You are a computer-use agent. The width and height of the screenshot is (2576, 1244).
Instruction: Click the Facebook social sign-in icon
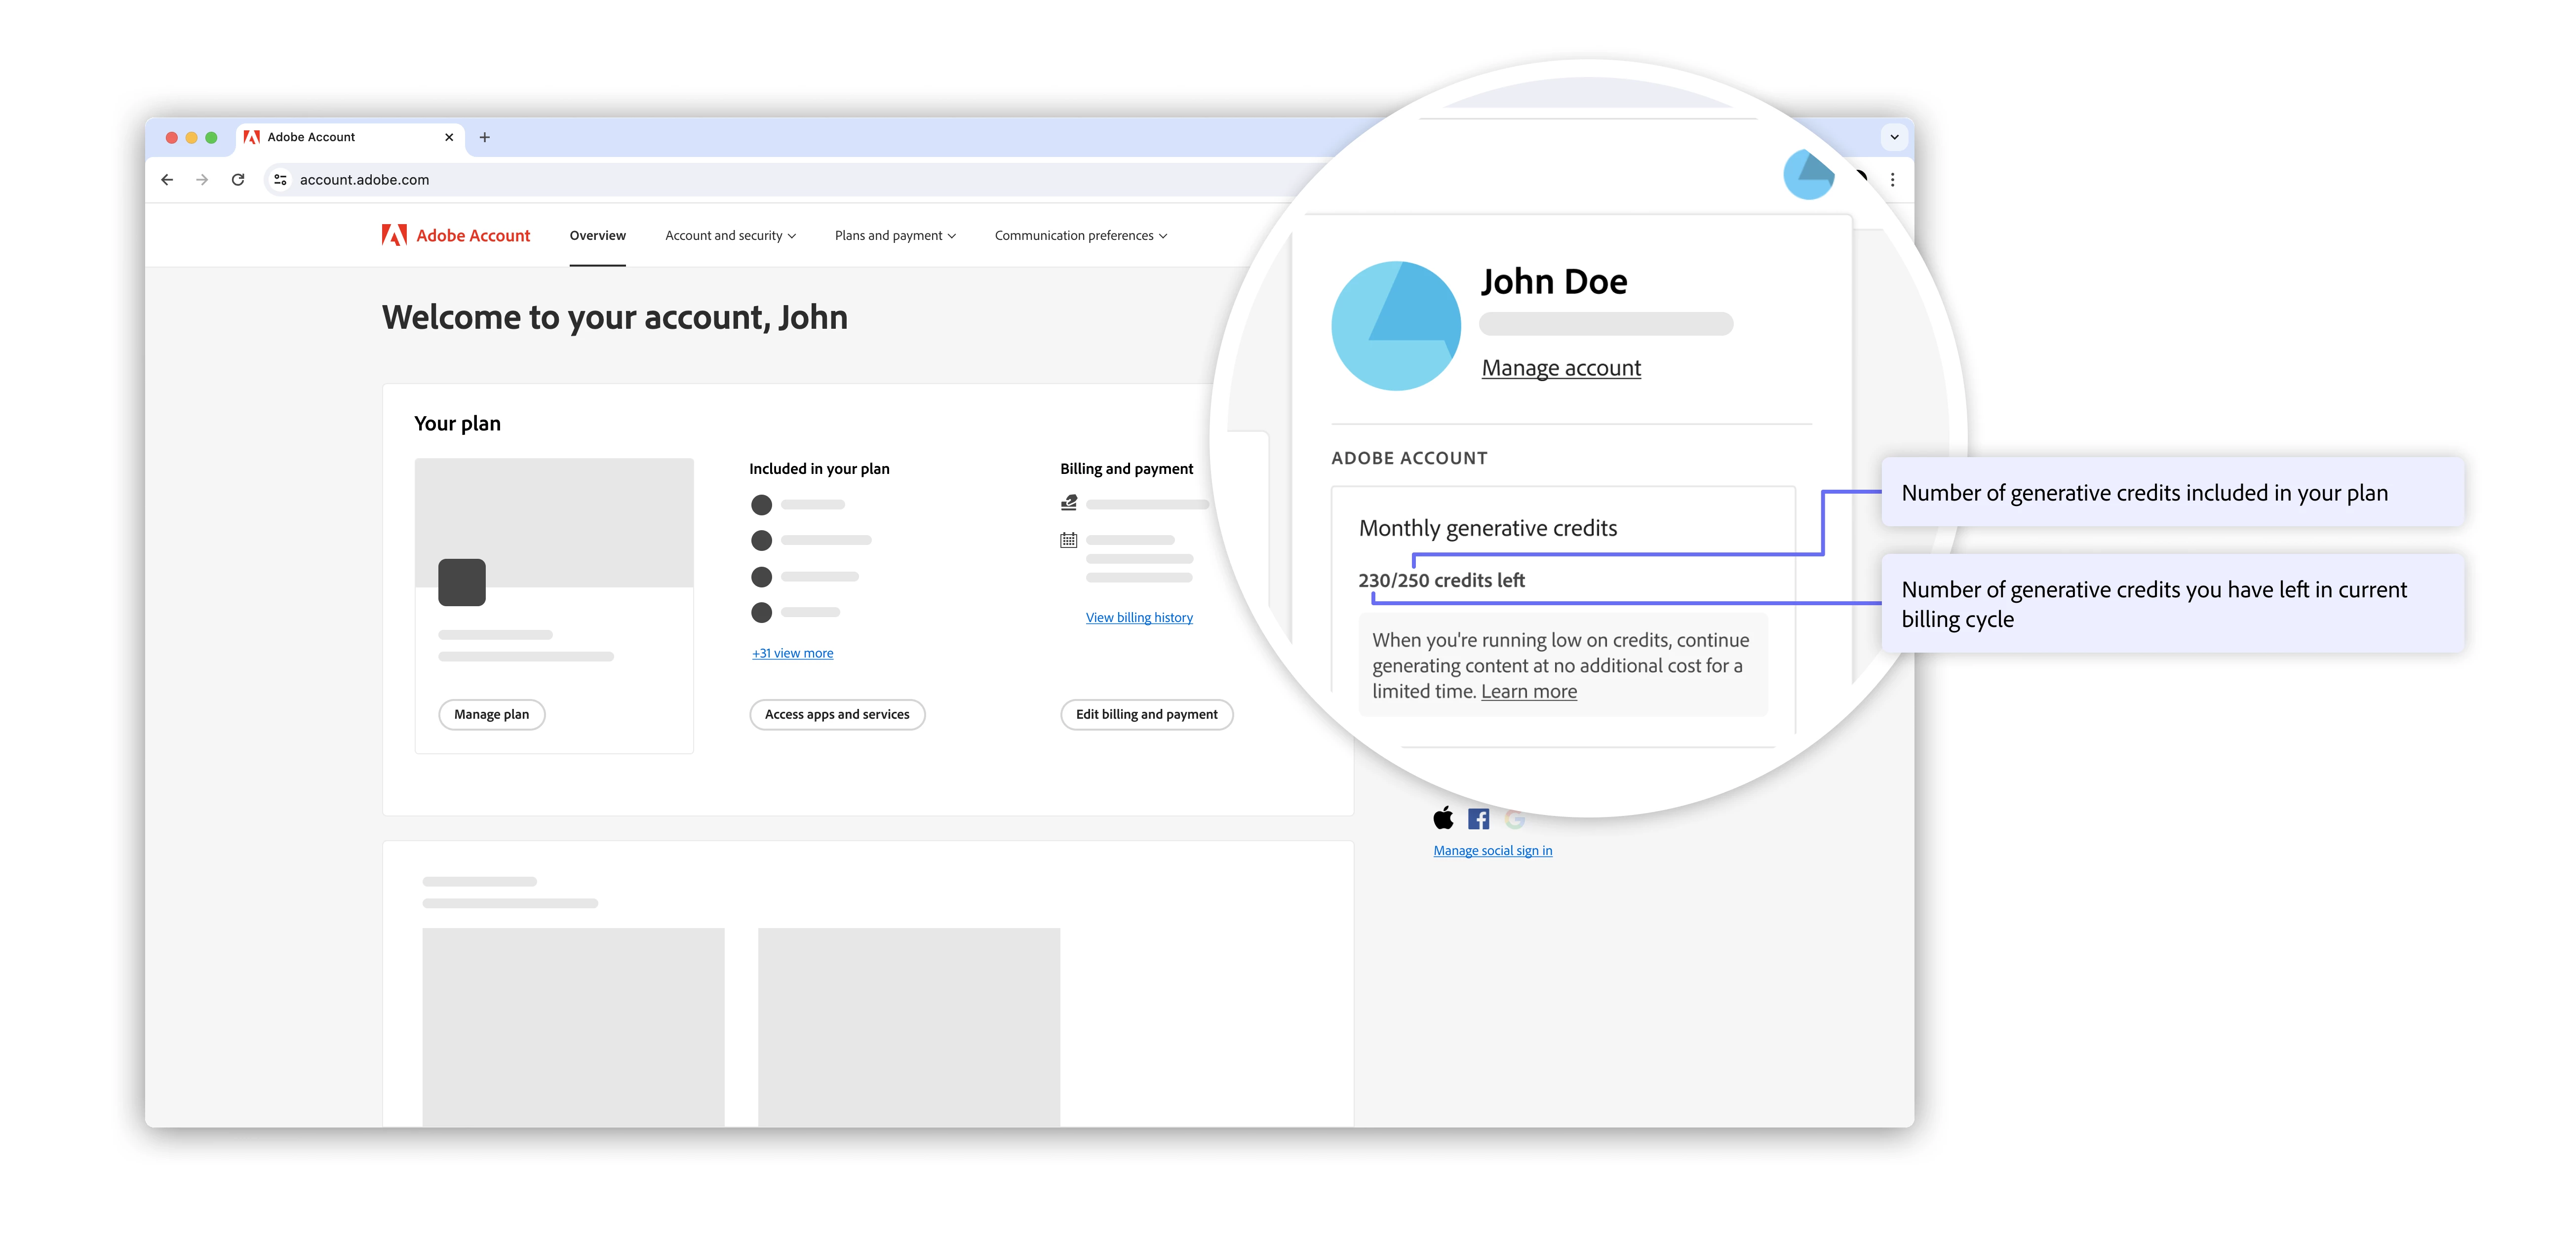click(1478, 819)
